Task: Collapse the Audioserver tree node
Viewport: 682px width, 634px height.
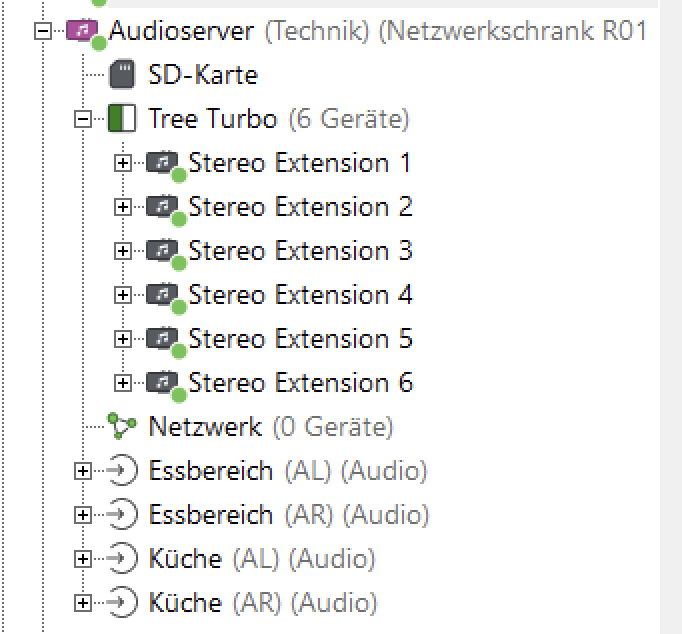Action: click(42, 31)
